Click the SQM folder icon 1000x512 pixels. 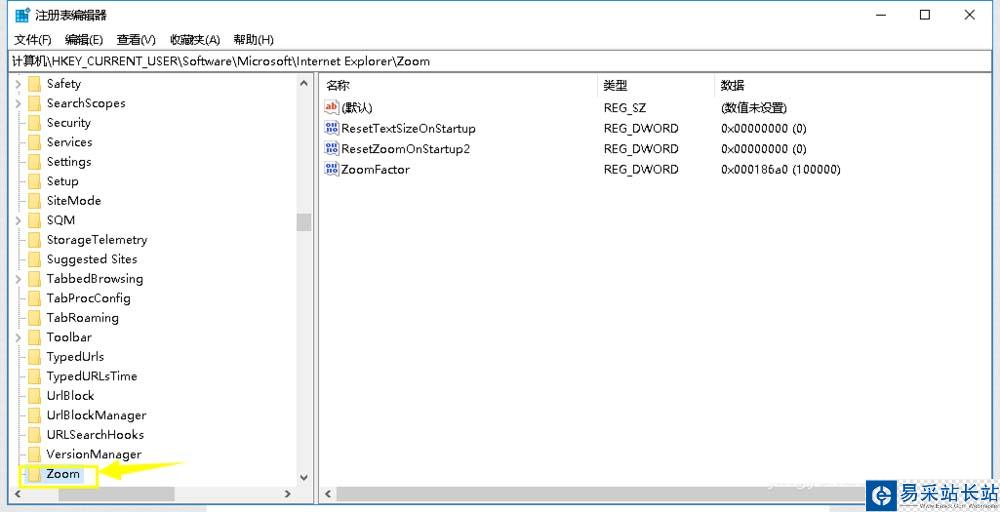(x=34, y=221)
